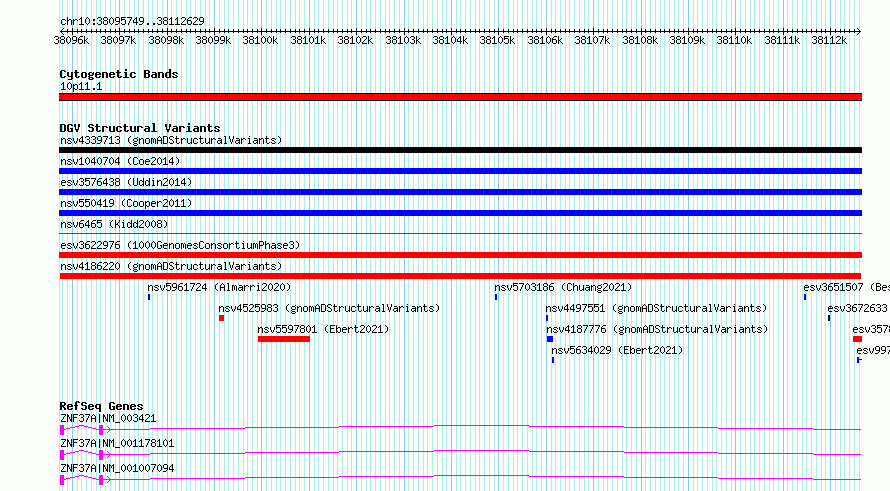The image size is (890, 491).
Task: Open the nsv4497551 gnomAD variant label
Action: [656, 308]
